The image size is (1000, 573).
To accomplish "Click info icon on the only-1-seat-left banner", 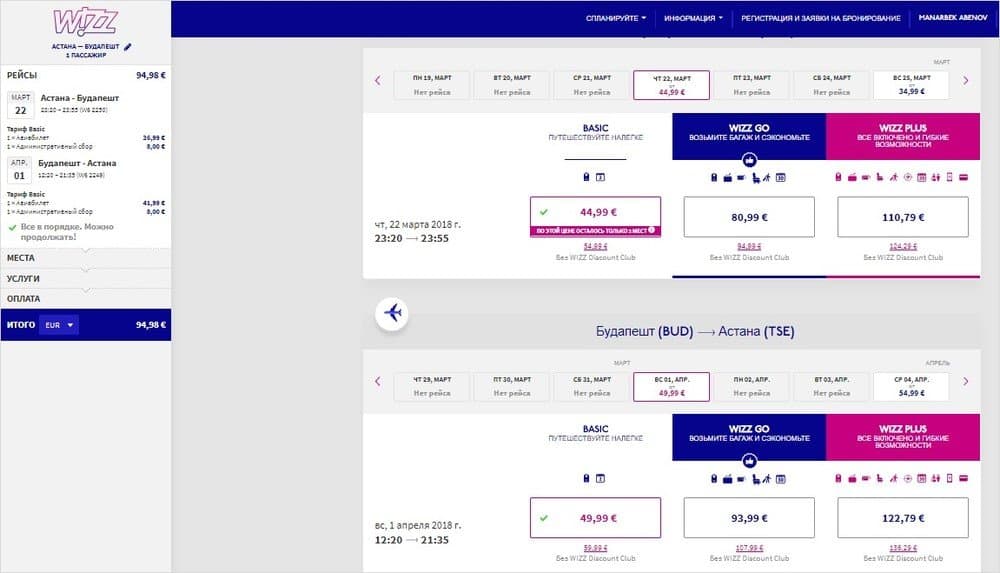I will point(652,230).
